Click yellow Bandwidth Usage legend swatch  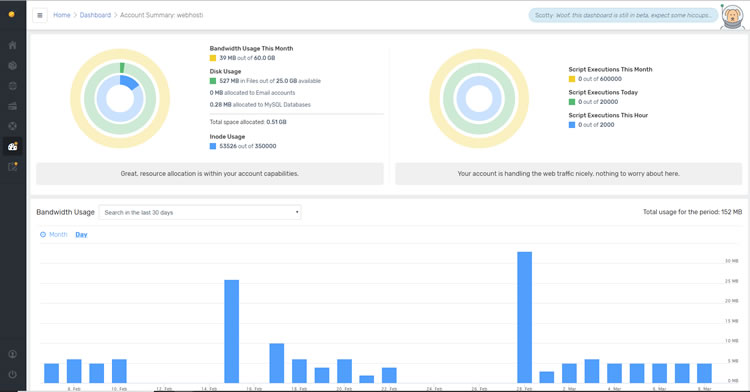[x=213, y=58]
